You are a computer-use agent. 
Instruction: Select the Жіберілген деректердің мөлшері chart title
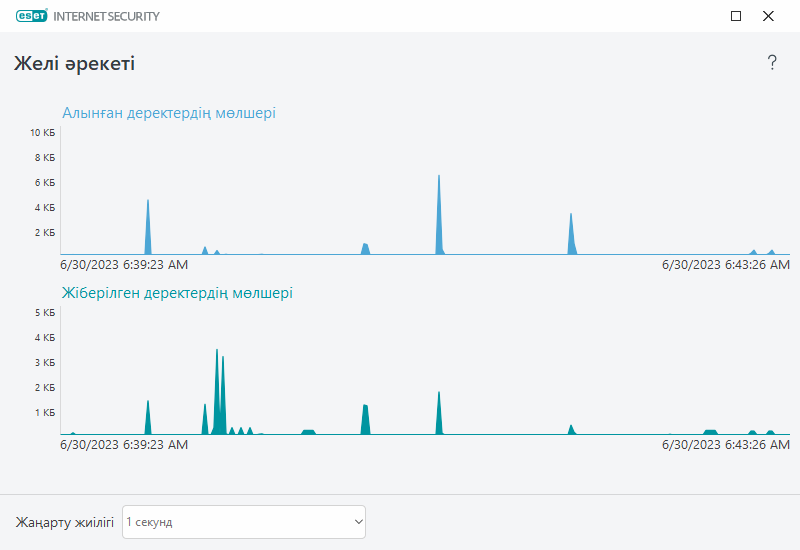[177, 293]
